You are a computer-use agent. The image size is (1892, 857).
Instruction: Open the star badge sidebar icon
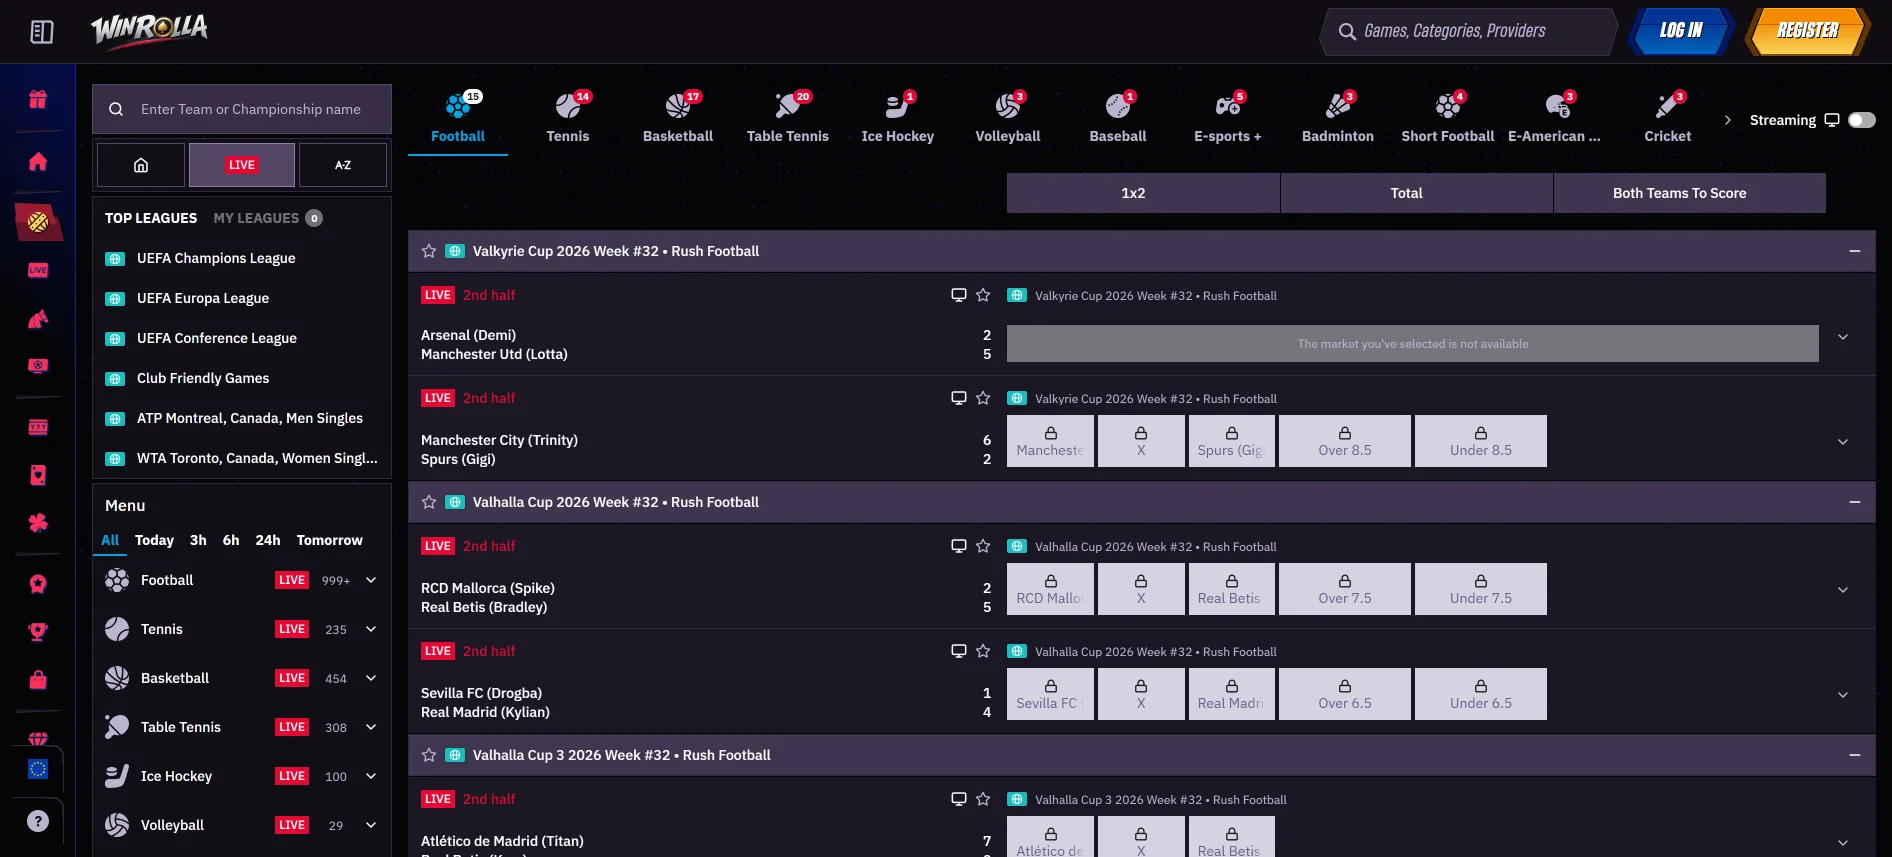pos(38,584)
